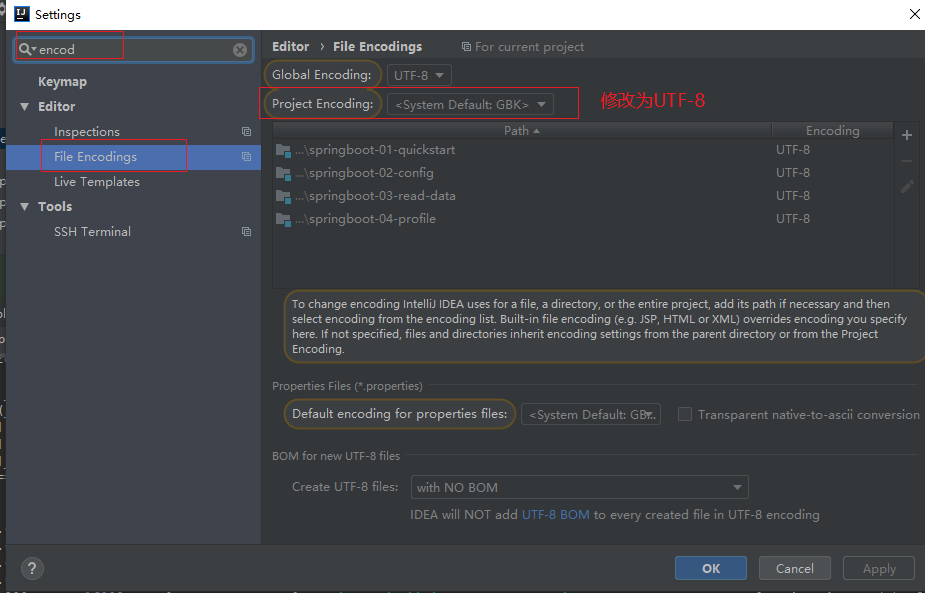Open the UTF-8 BOM link
Image resolution: width=925 pixels, height=593 pixels.
coord(555,515)
